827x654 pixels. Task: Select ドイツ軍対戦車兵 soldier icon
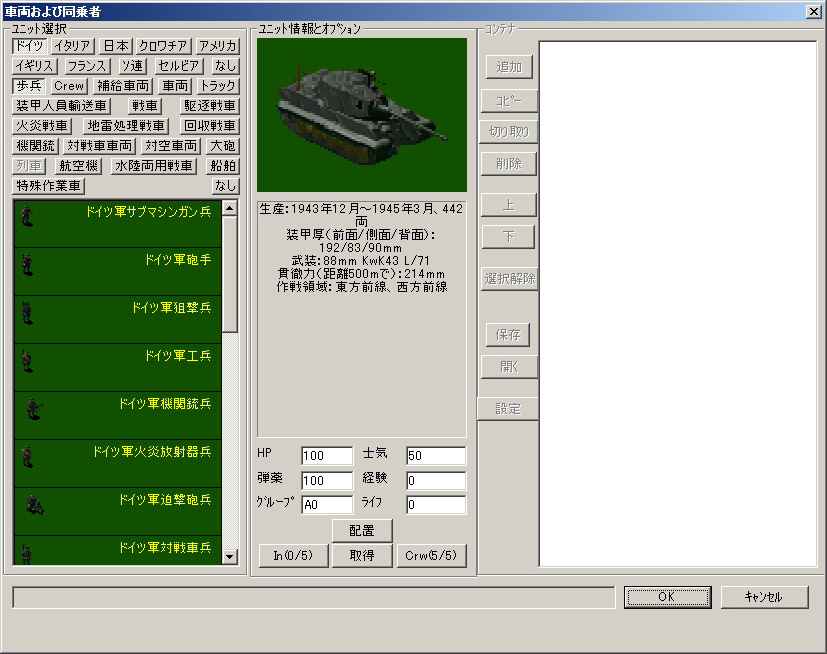[x=27, y=554]
